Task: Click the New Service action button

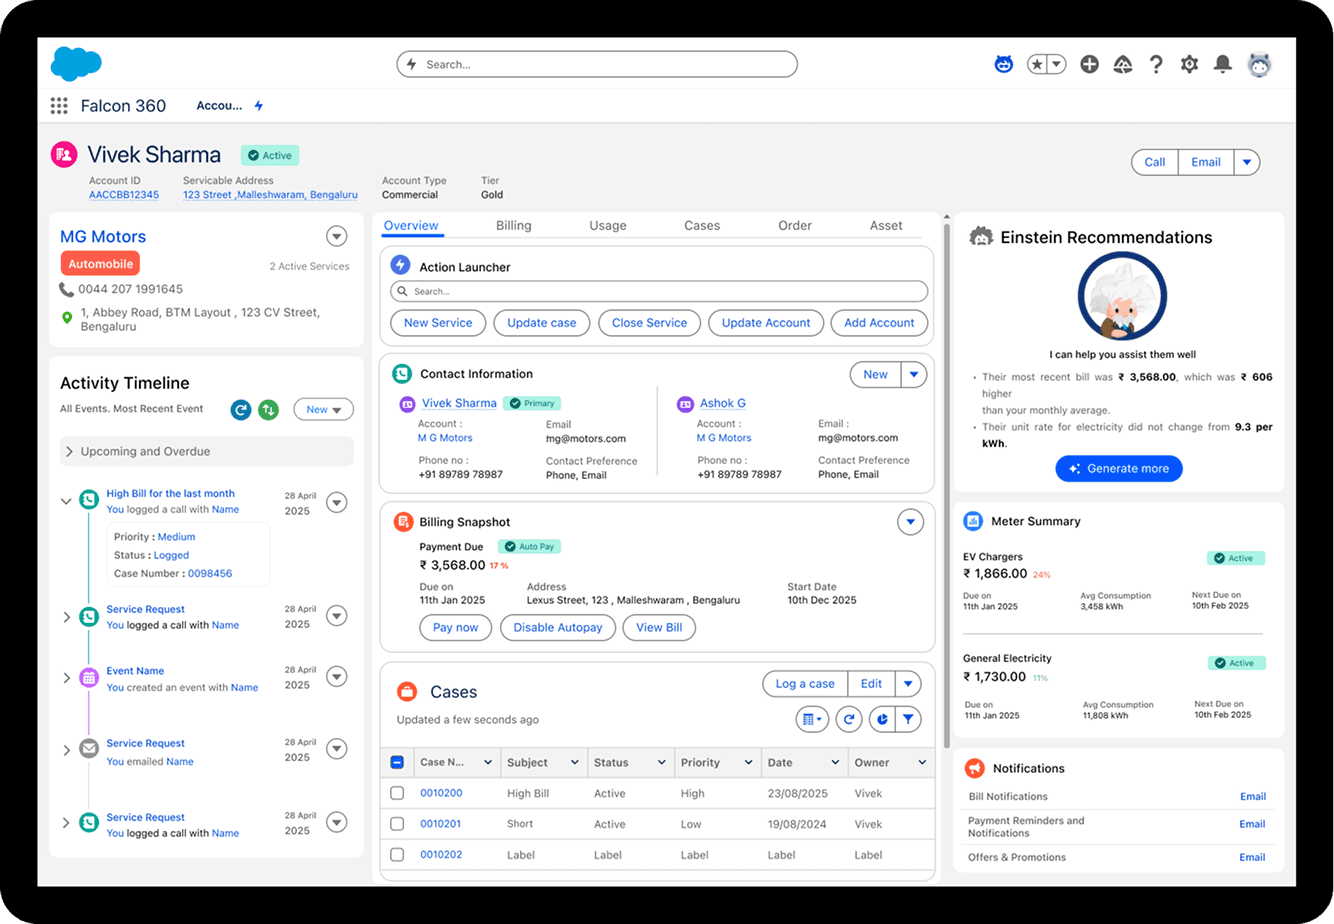Action: point(438,323)
